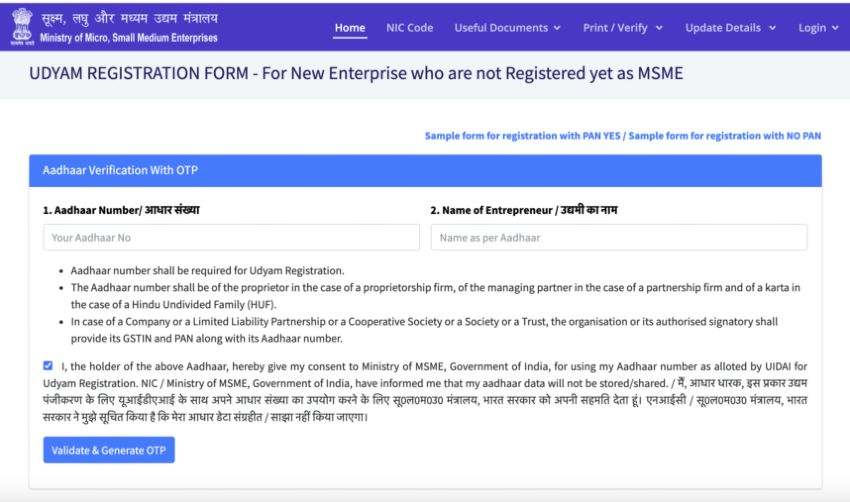Open Sample form for registration with NO PAN
Screen dimensions: 850x502
(725, 136)
